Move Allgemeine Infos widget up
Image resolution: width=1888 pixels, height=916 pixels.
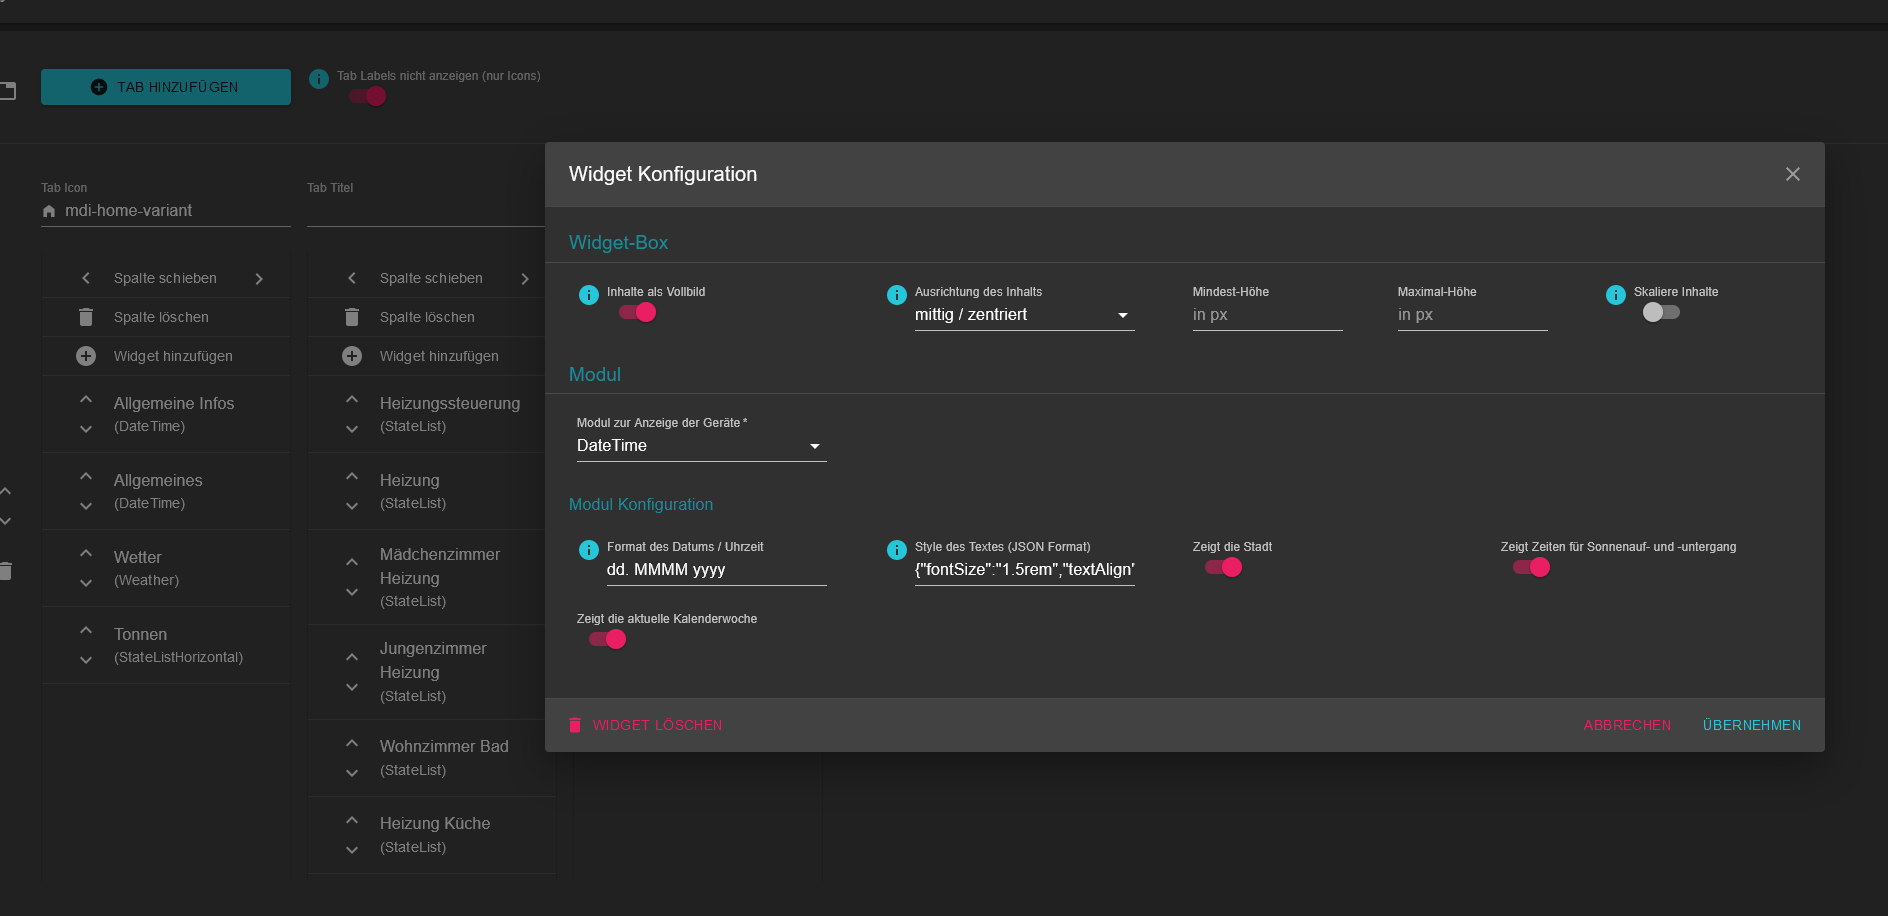[x=86, y=400]
